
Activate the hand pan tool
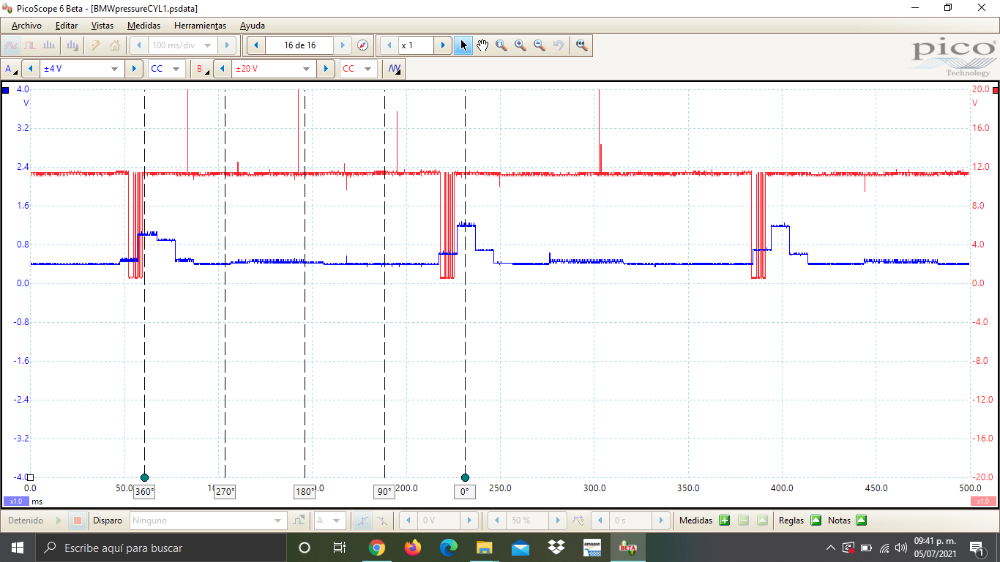(x=482, y=45)
